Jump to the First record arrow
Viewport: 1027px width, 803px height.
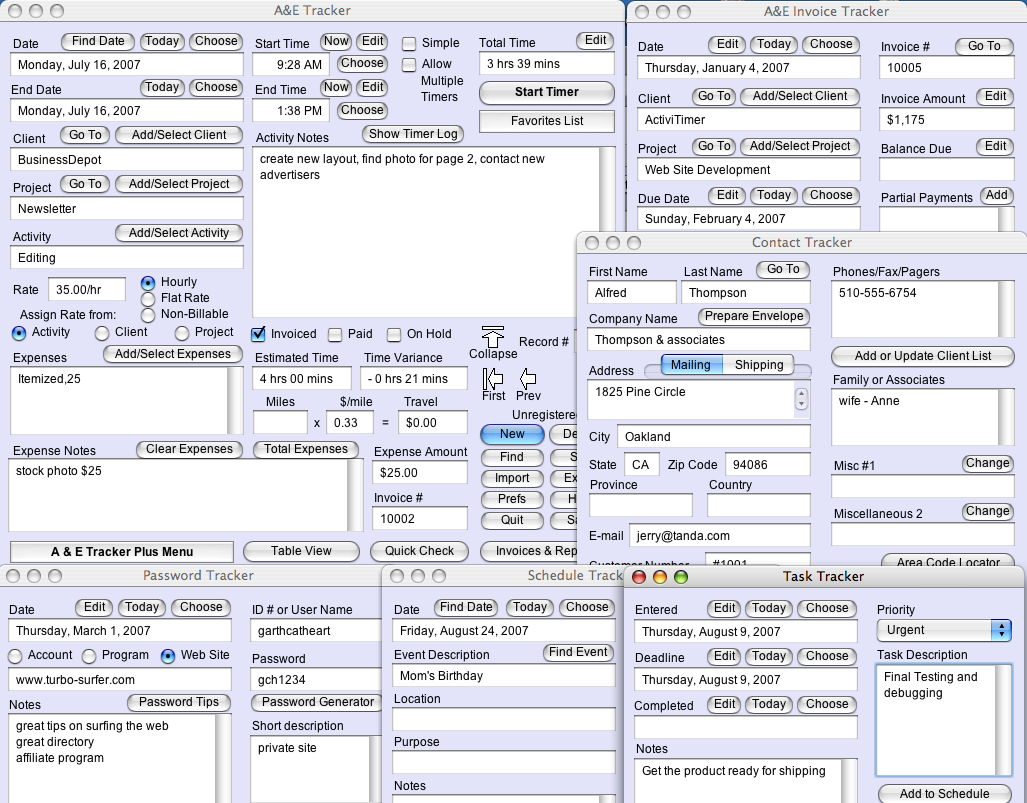[x=493, y=378]
